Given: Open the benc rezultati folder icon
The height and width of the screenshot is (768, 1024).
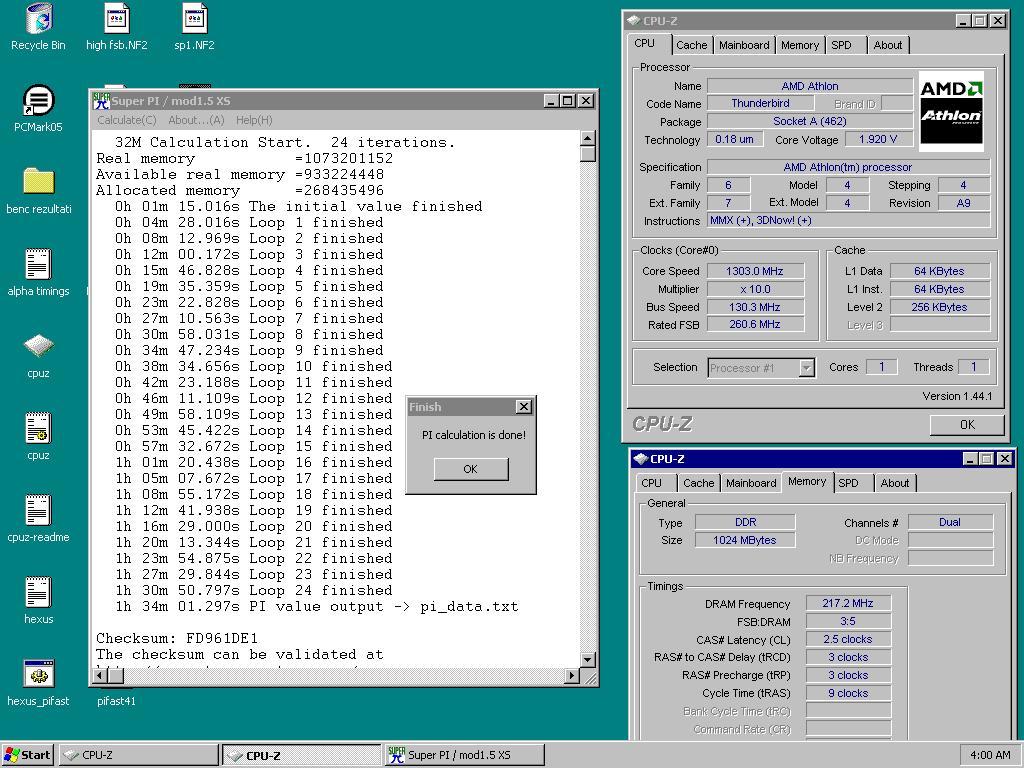Looking at the screenshot, I should pos(39,182).
